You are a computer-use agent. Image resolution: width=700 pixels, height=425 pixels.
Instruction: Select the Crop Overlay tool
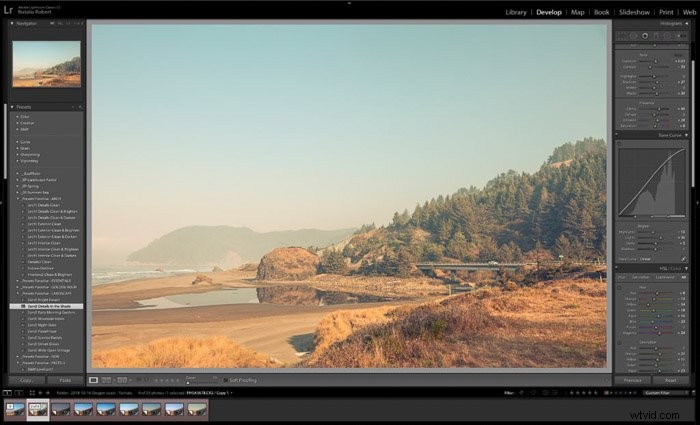pos(621,36)
